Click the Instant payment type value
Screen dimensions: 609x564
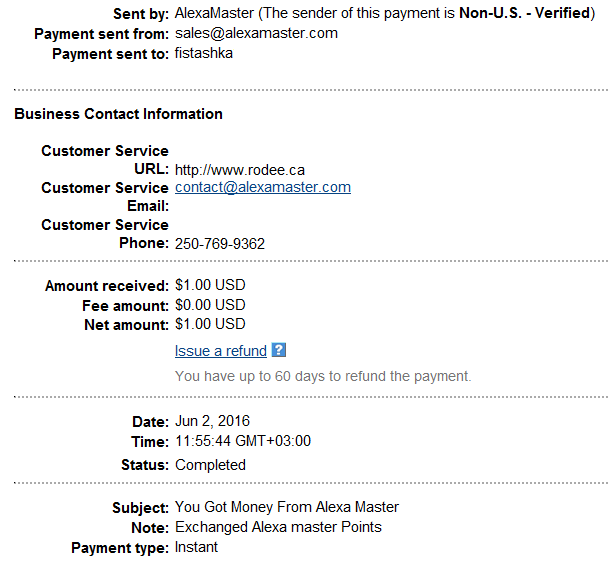point(196,547)
